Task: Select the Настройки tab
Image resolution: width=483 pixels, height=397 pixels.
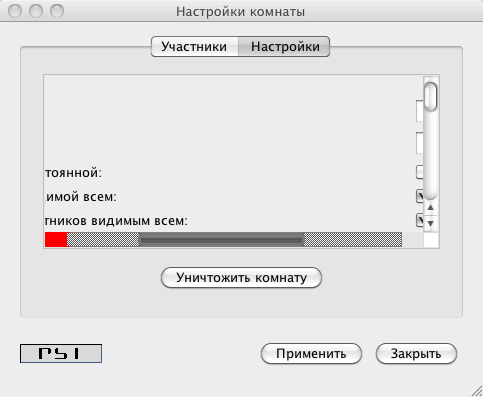Action: click(284, 46)
